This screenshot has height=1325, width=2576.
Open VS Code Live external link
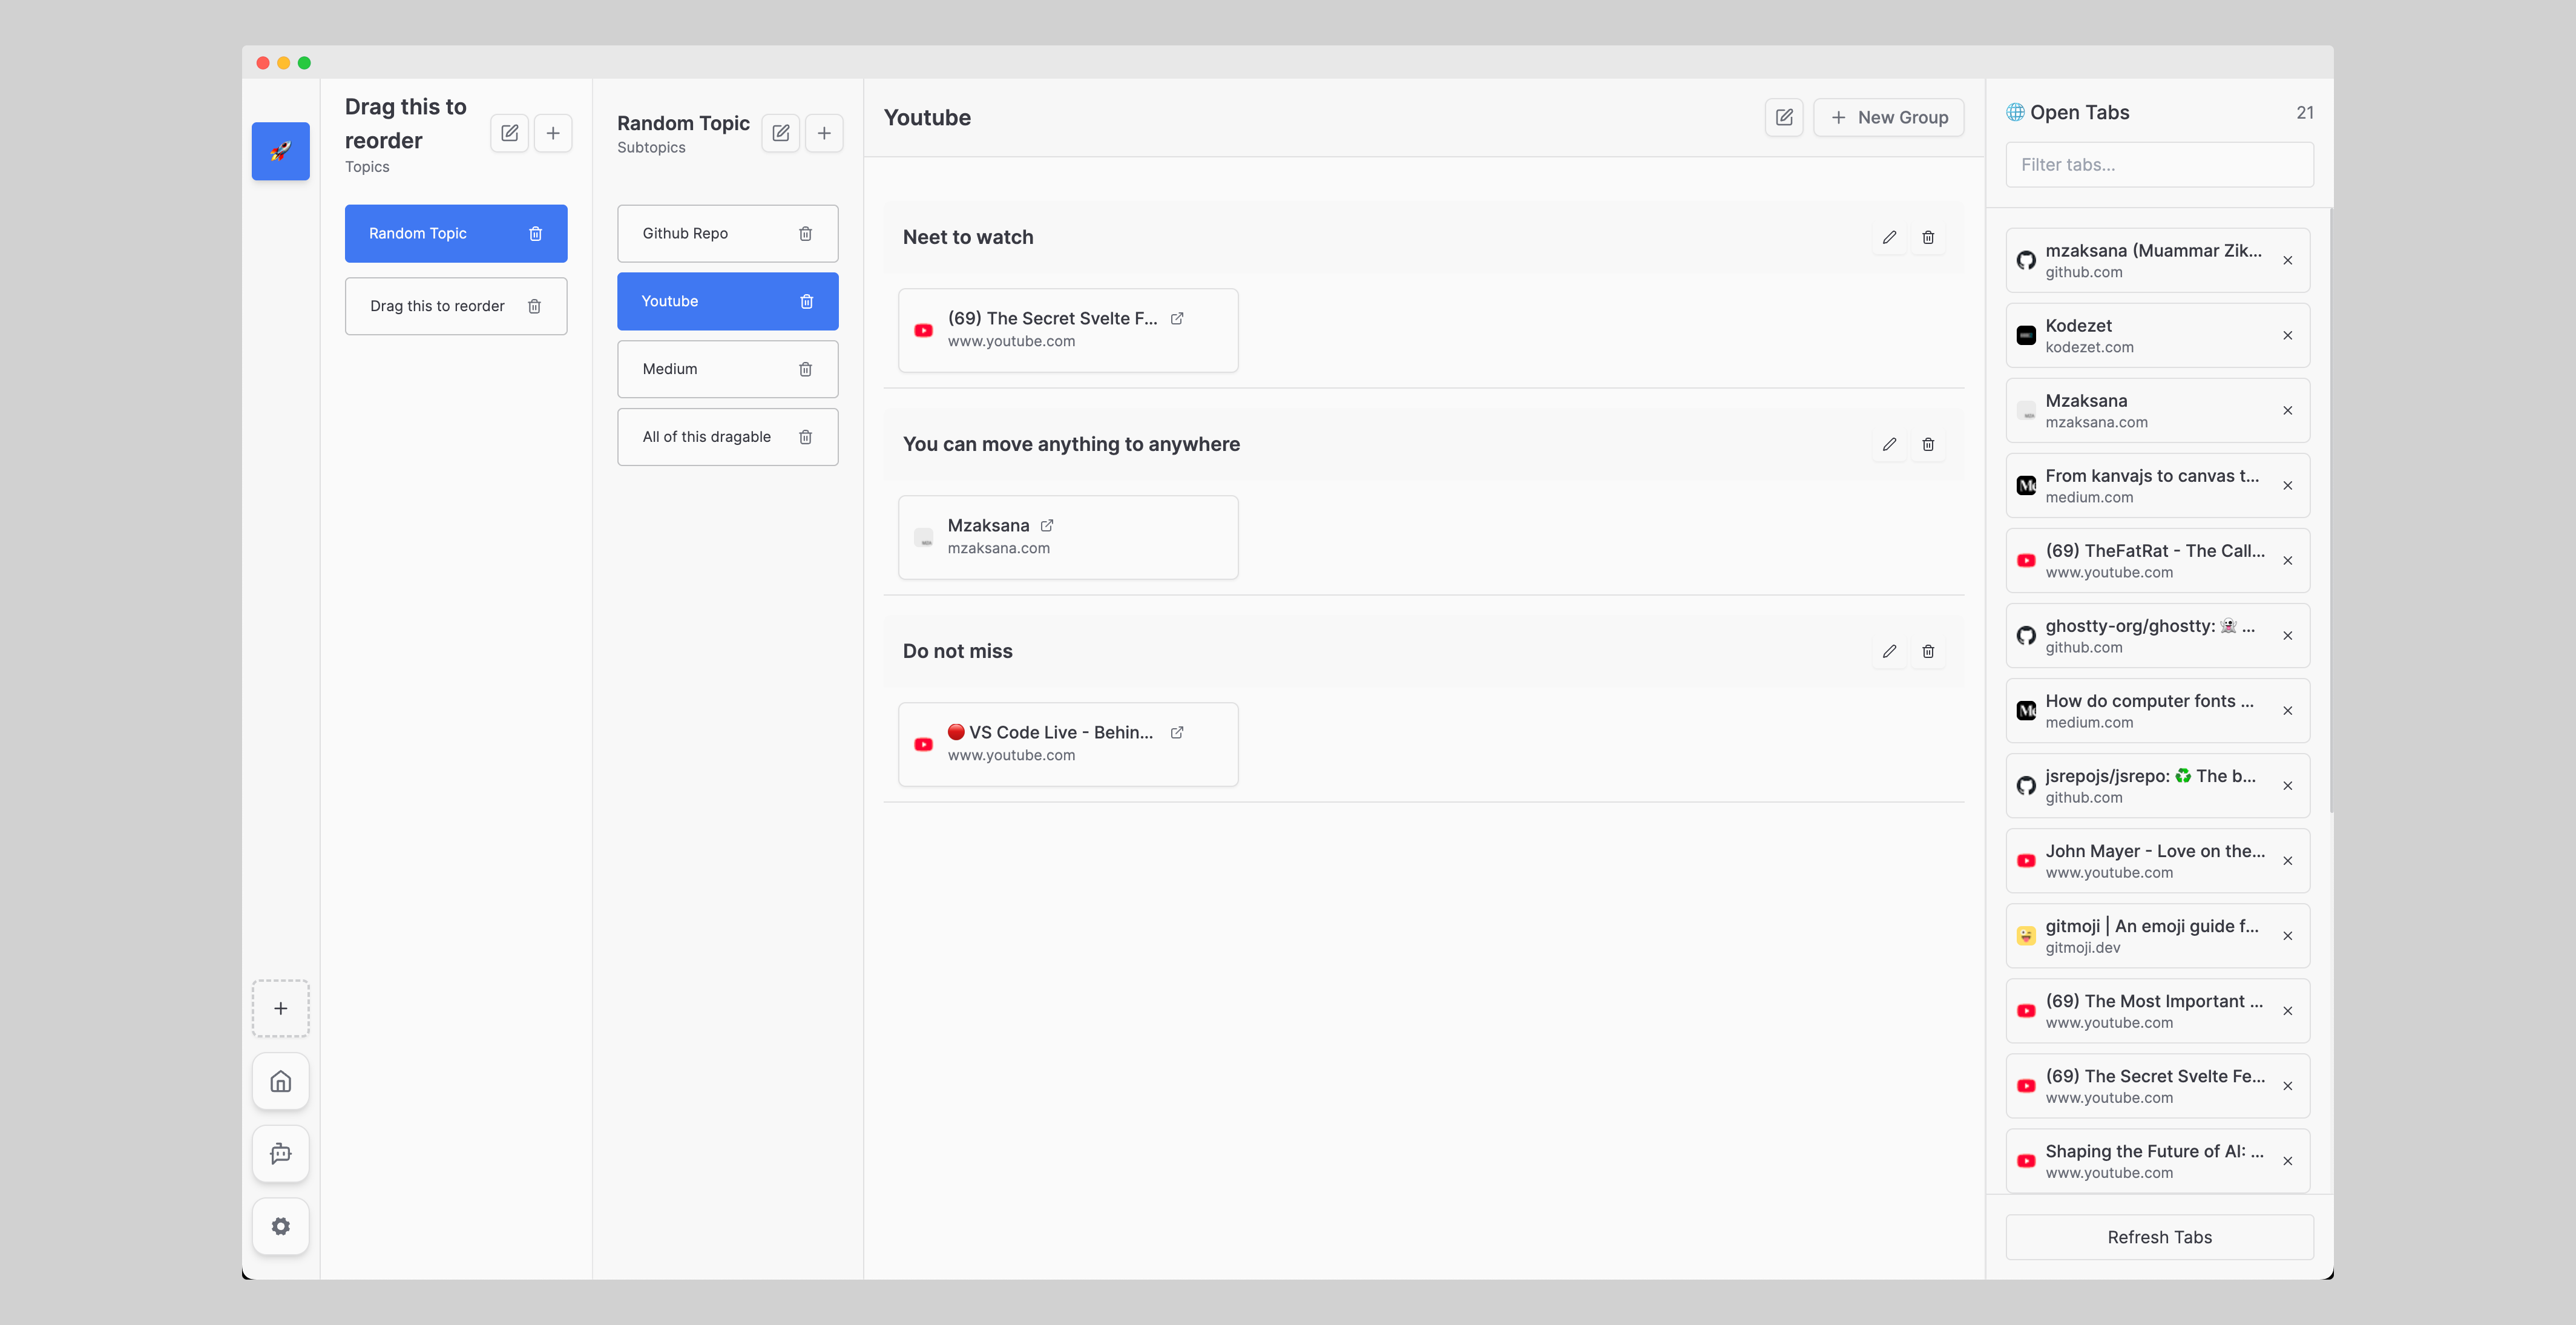pyautogui.click(x=1177, y=732)
